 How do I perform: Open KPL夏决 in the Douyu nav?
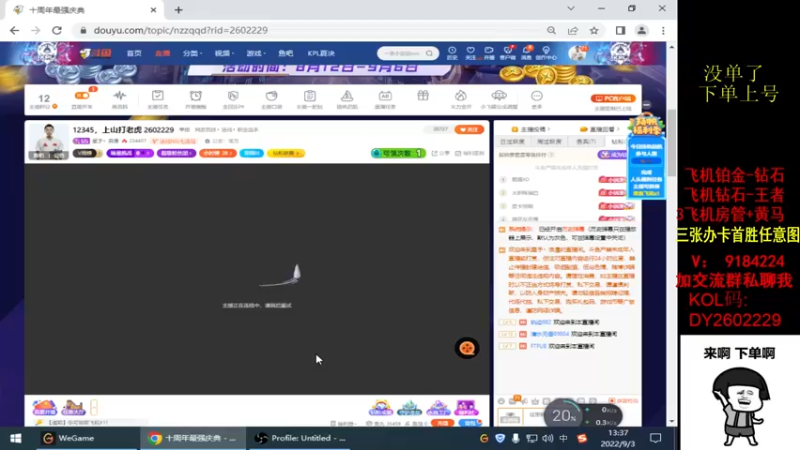(321, 53)
